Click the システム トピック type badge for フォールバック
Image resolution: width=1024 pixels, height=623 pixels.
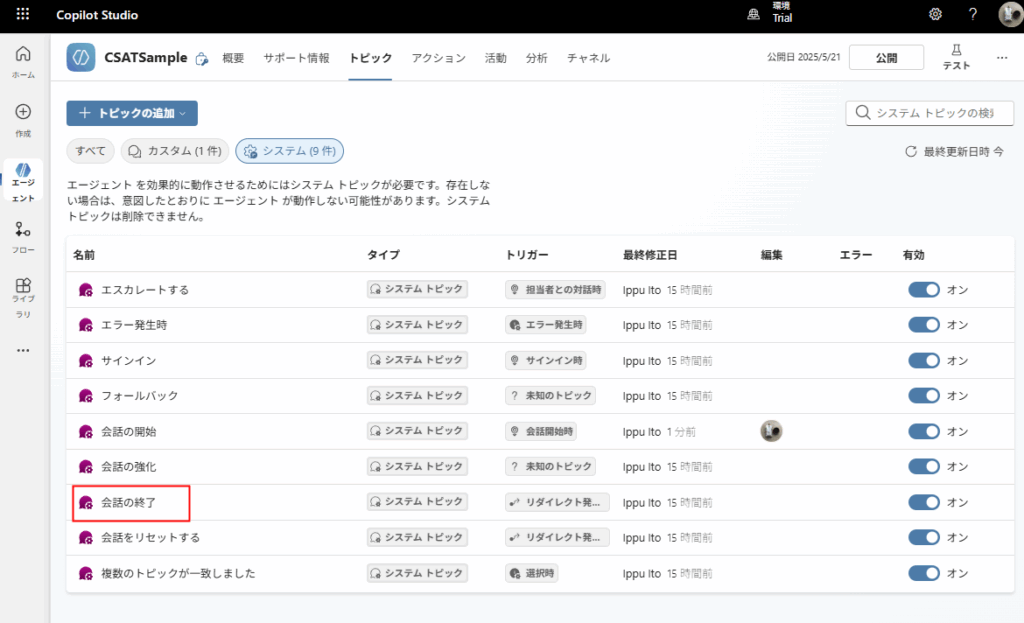pyautogui.click(x=417, y=395)
